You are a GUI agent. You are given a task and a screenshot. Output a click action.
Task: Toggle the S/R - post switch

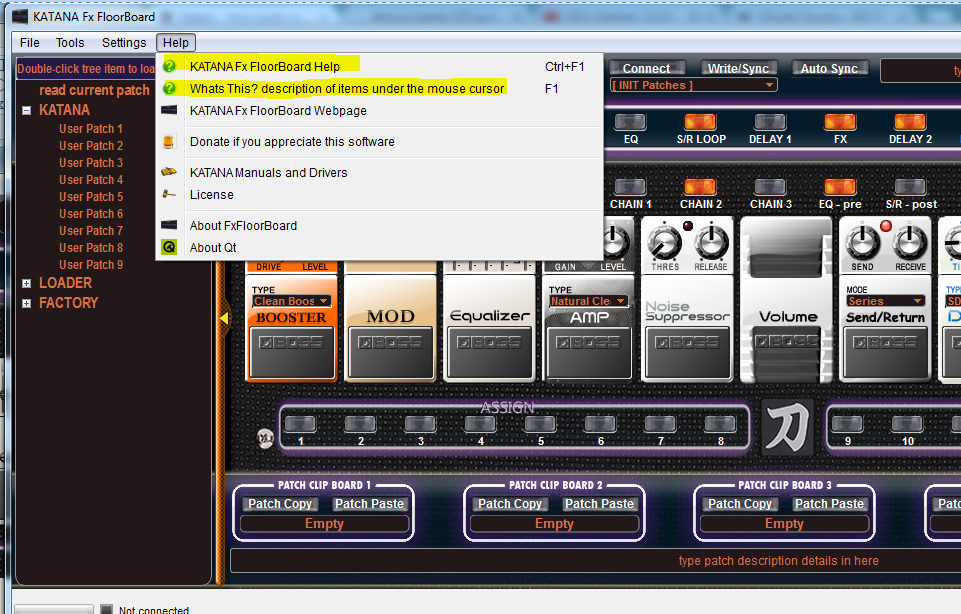910,186
